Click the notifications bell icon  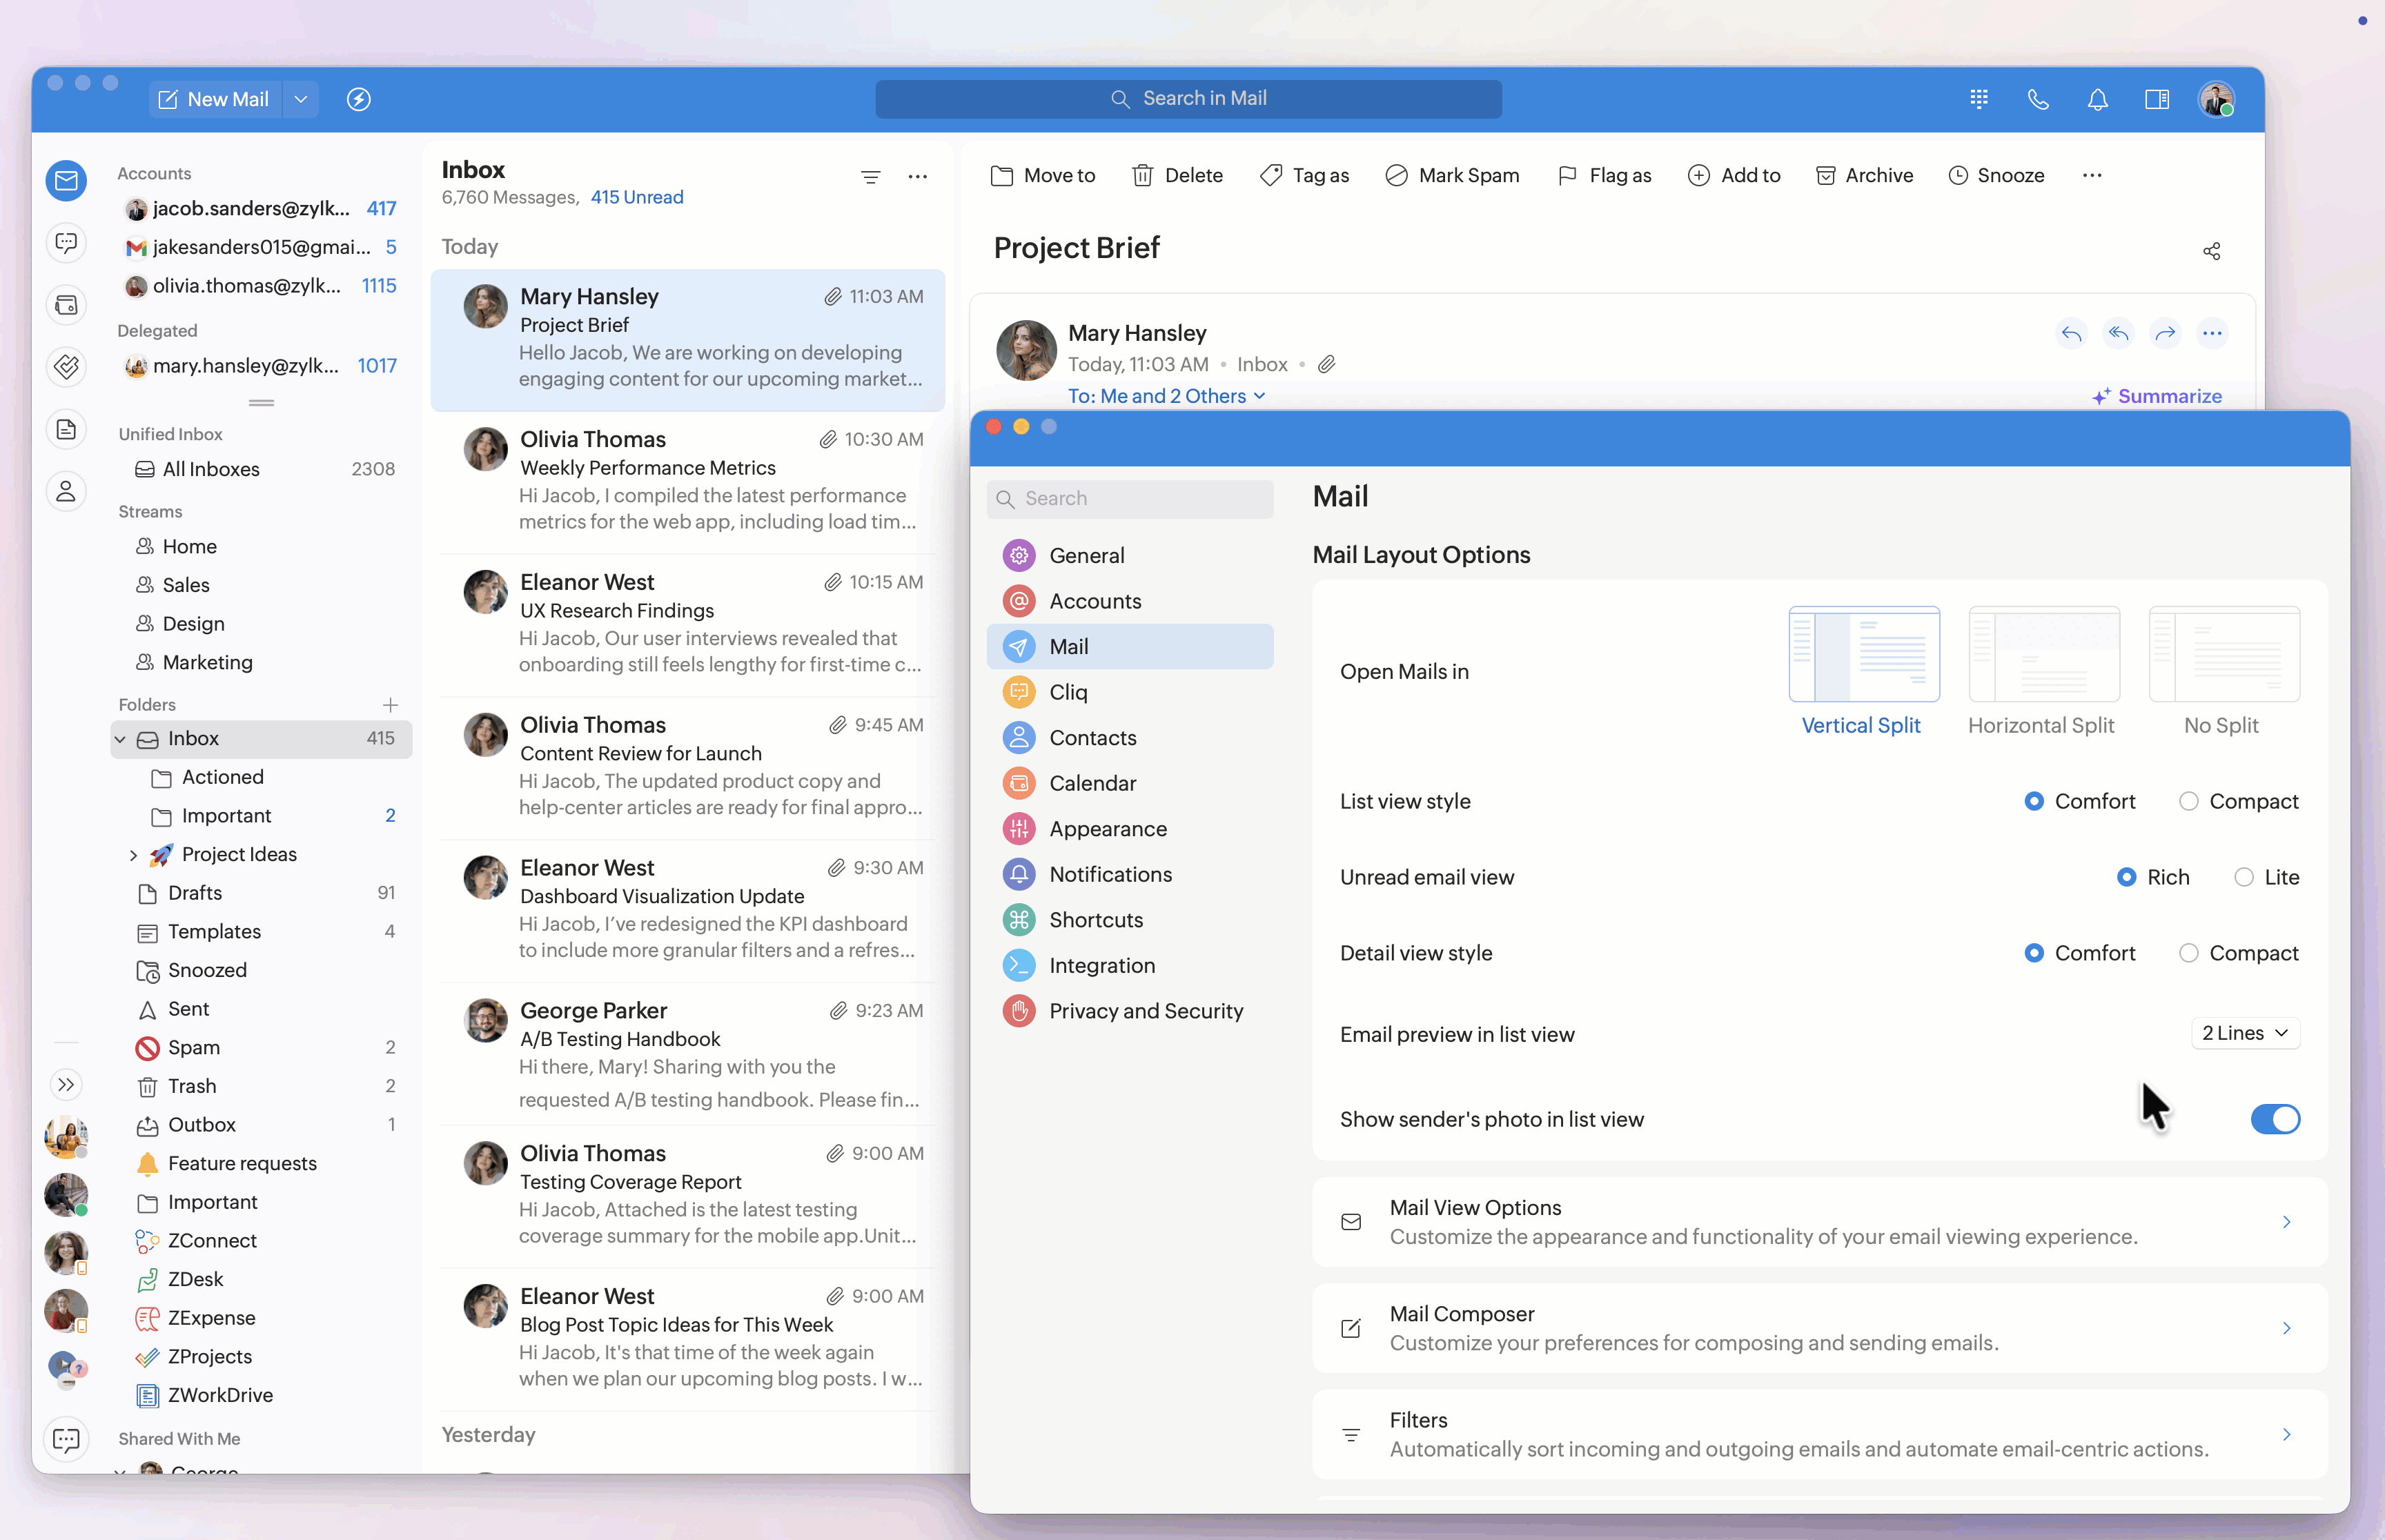point(2097,99)
